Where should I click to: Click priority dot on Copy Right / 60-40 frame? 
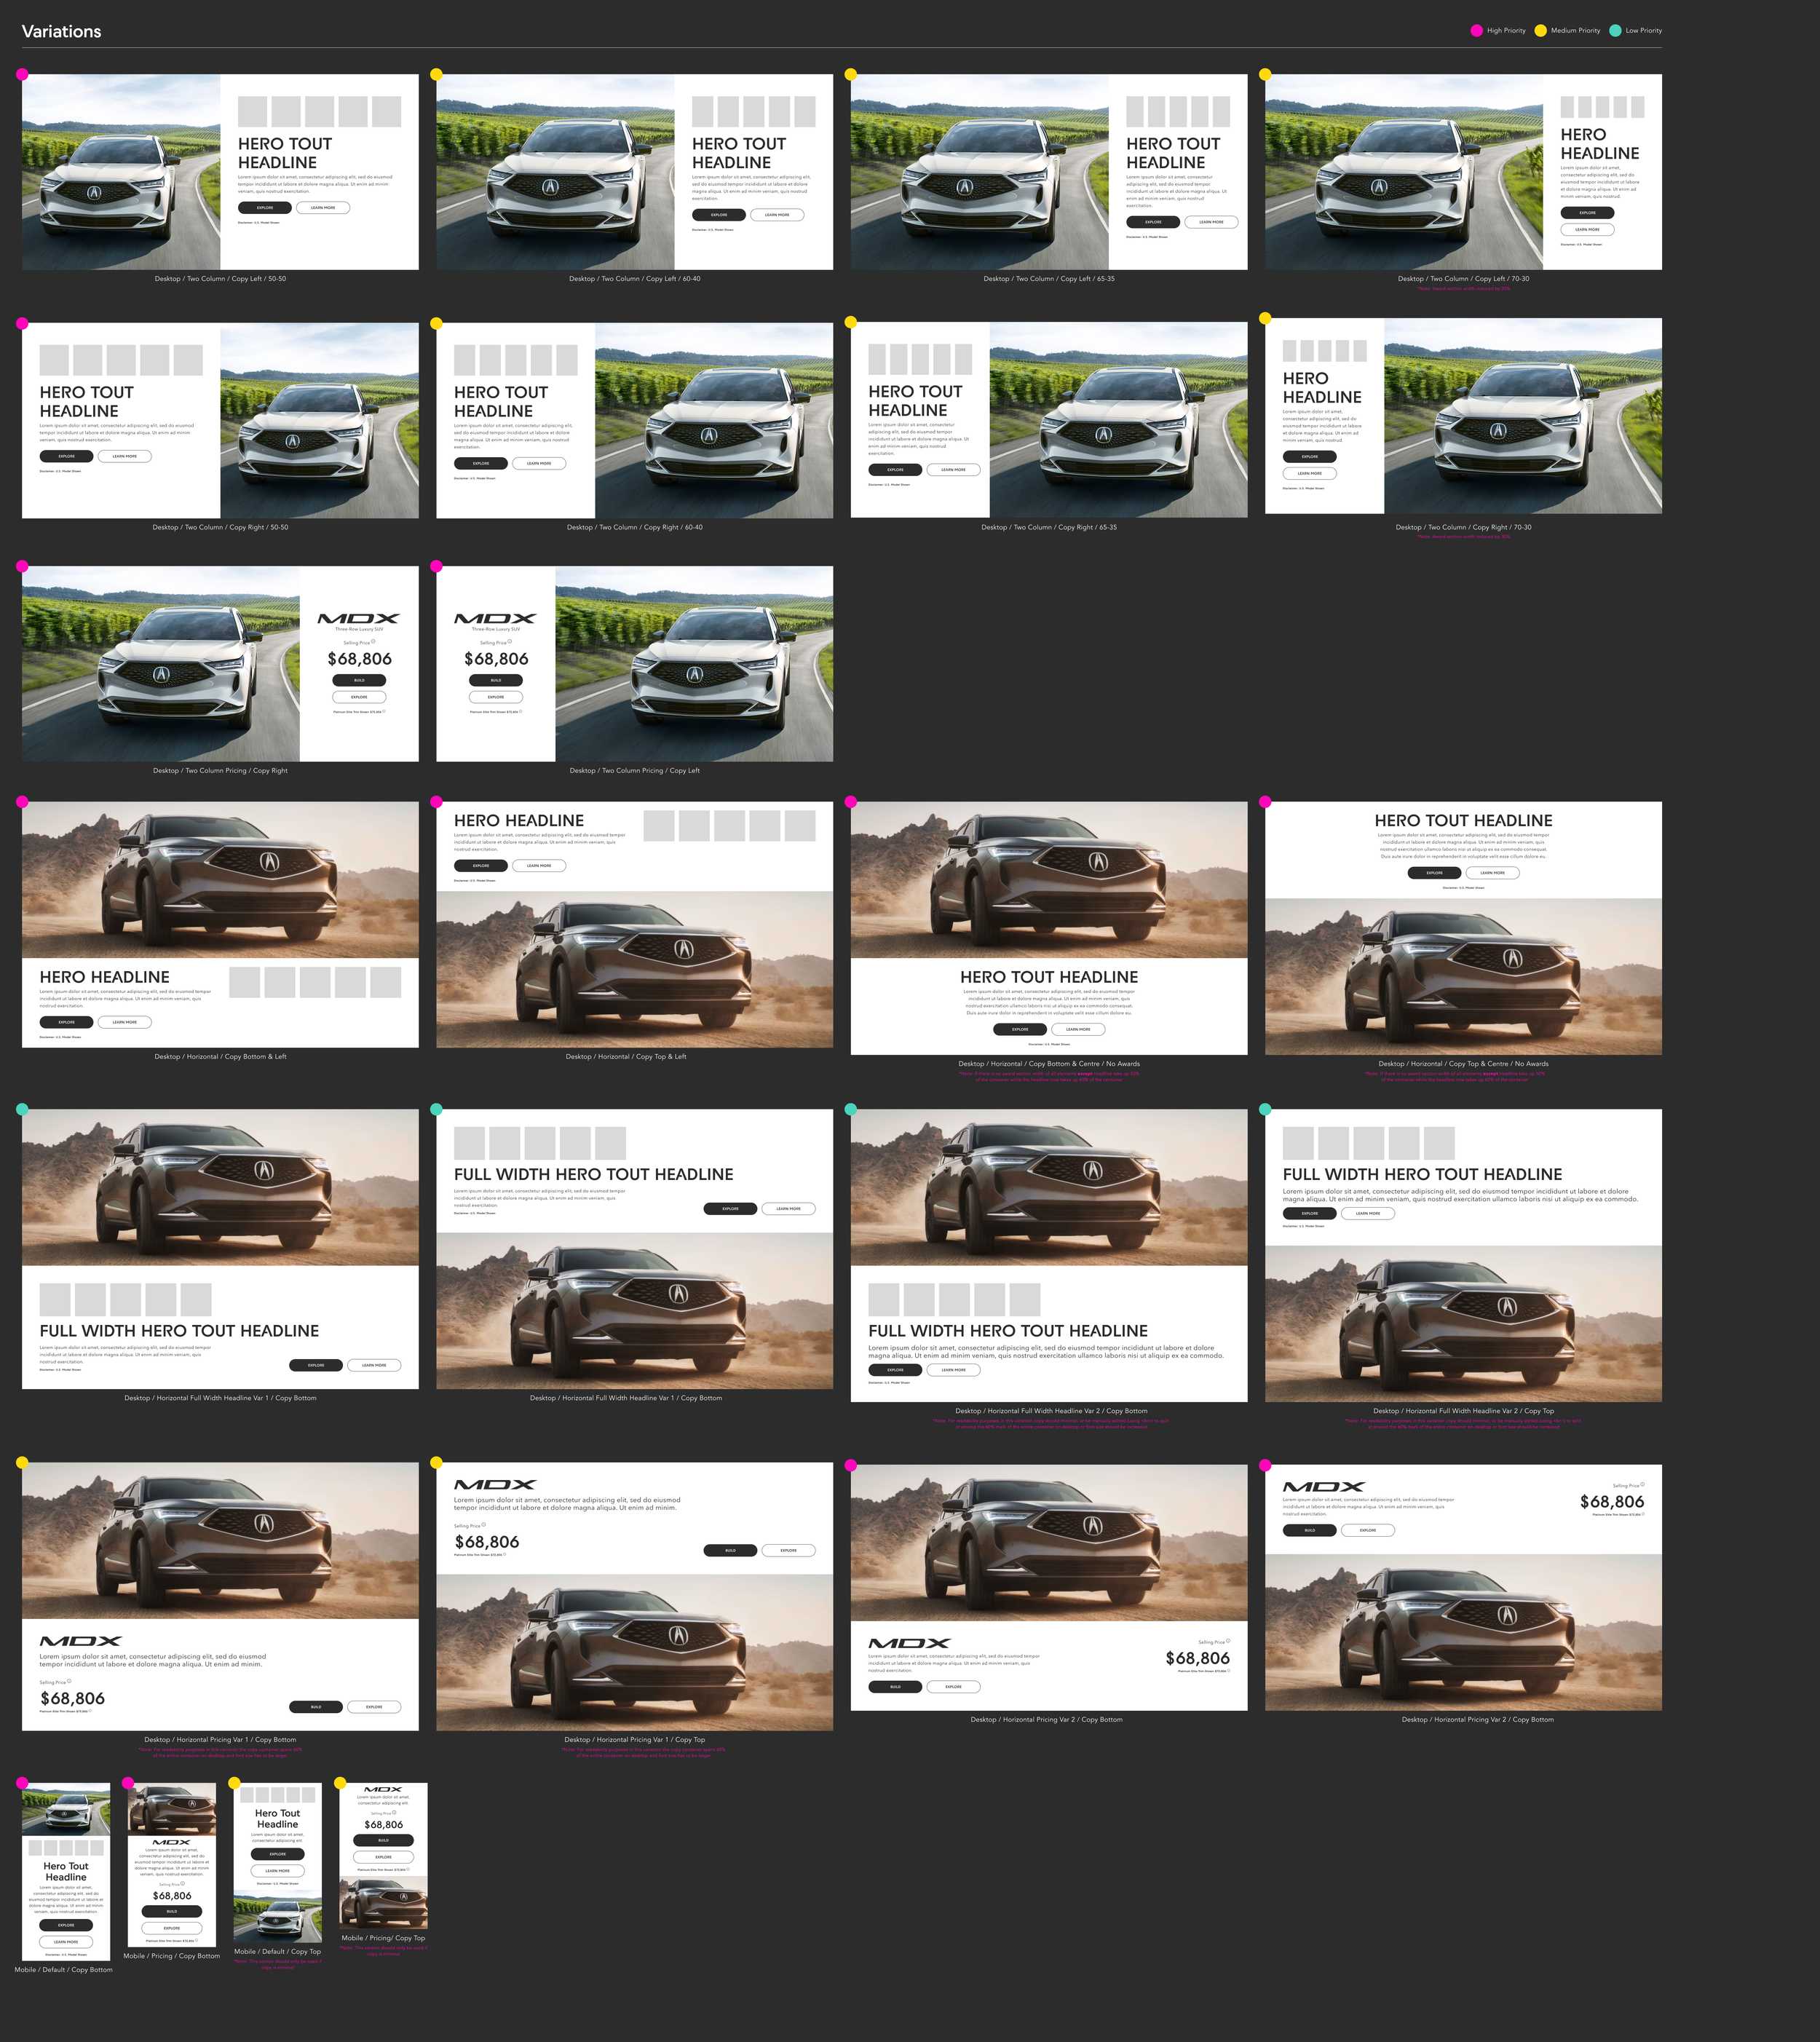pos(436,323)
